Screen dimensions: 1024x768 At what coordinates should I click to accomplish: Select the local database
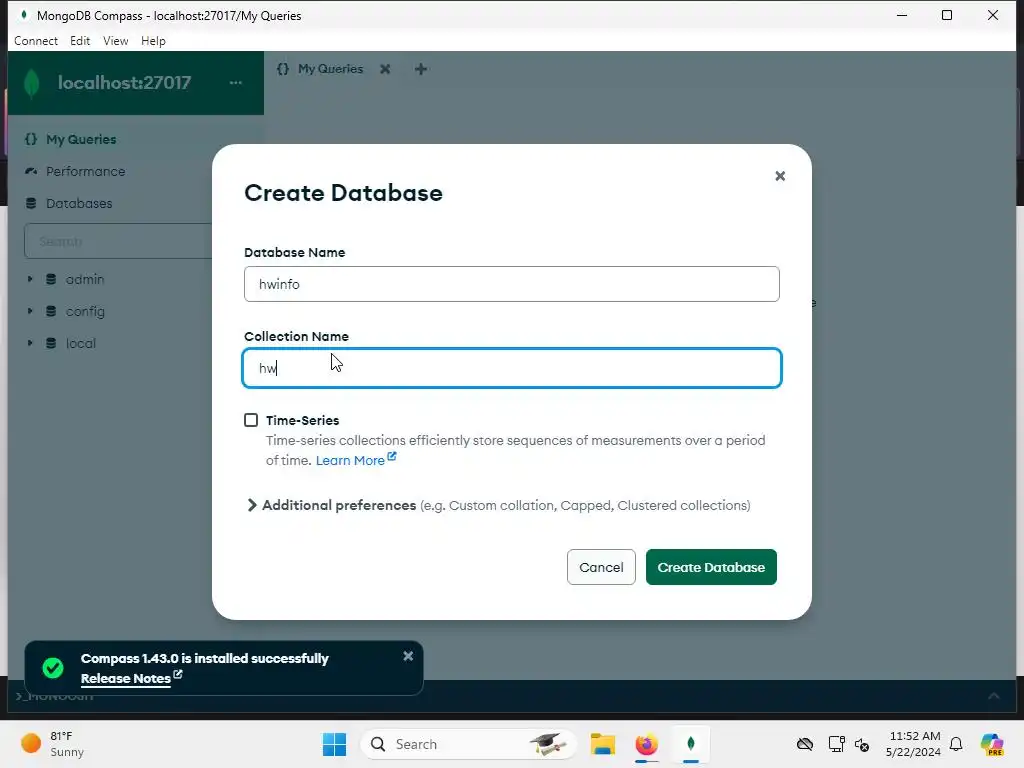point(81,343)
